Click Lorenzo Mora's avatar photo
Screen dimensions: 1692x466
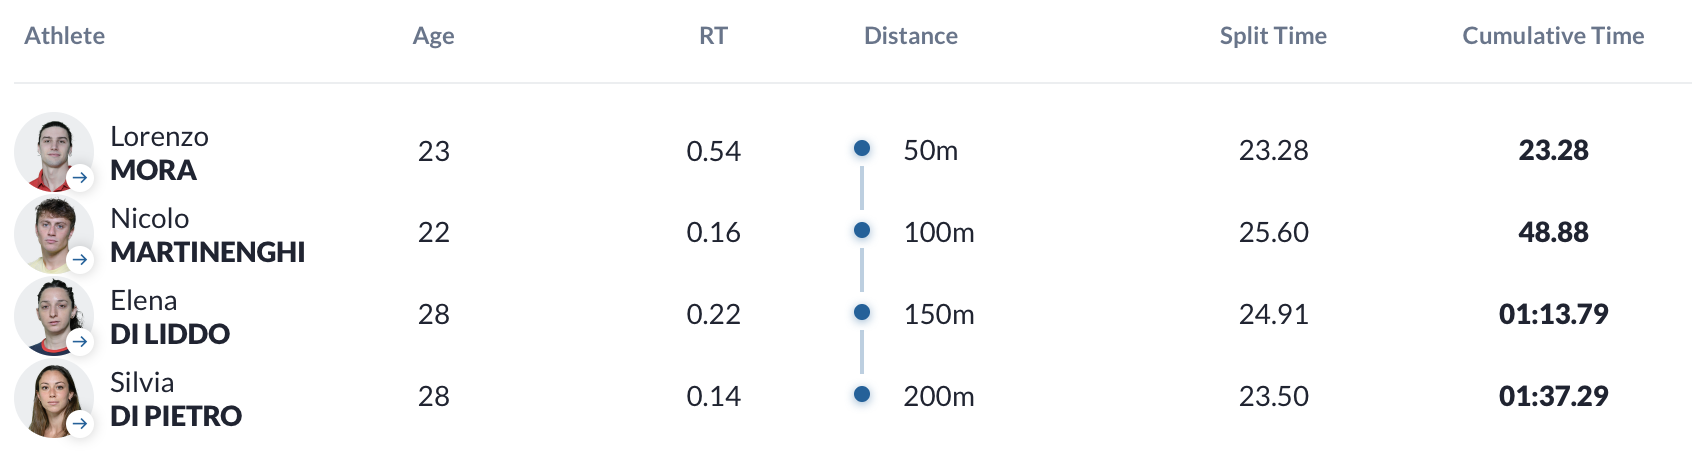[54, 152]
